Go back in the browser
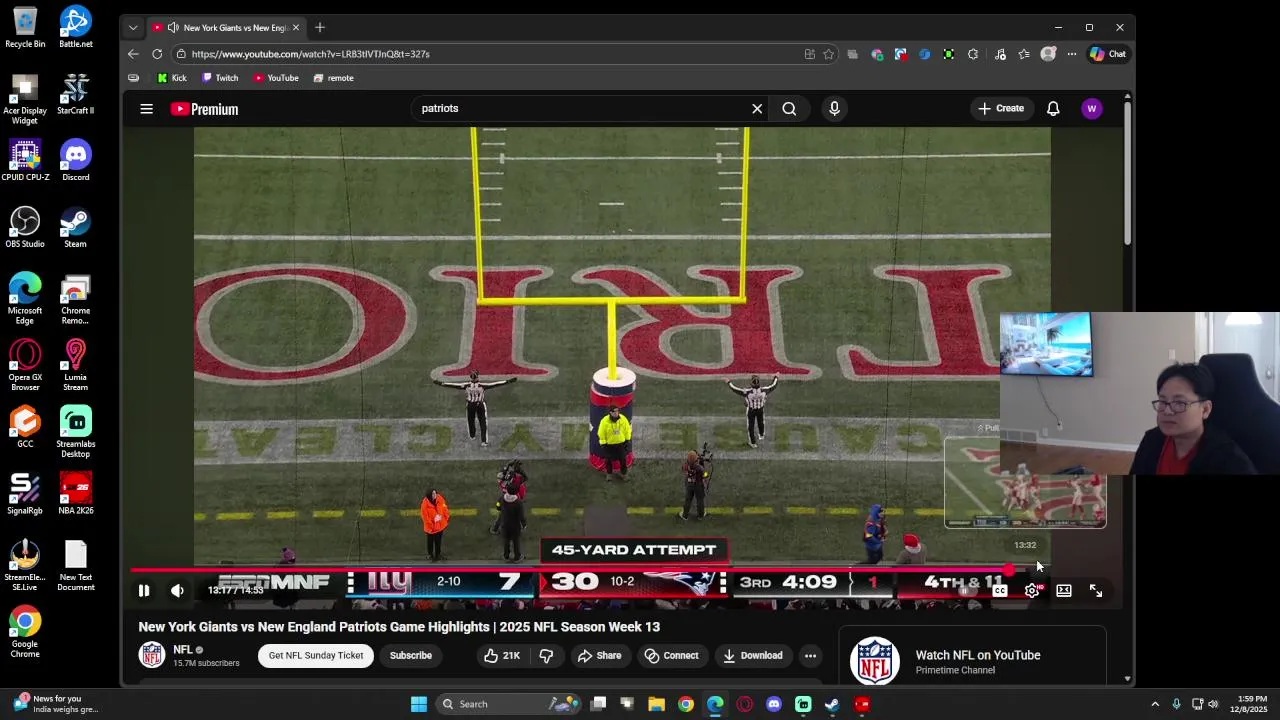This screenshot has height=720, width=1280. (133, 54)
